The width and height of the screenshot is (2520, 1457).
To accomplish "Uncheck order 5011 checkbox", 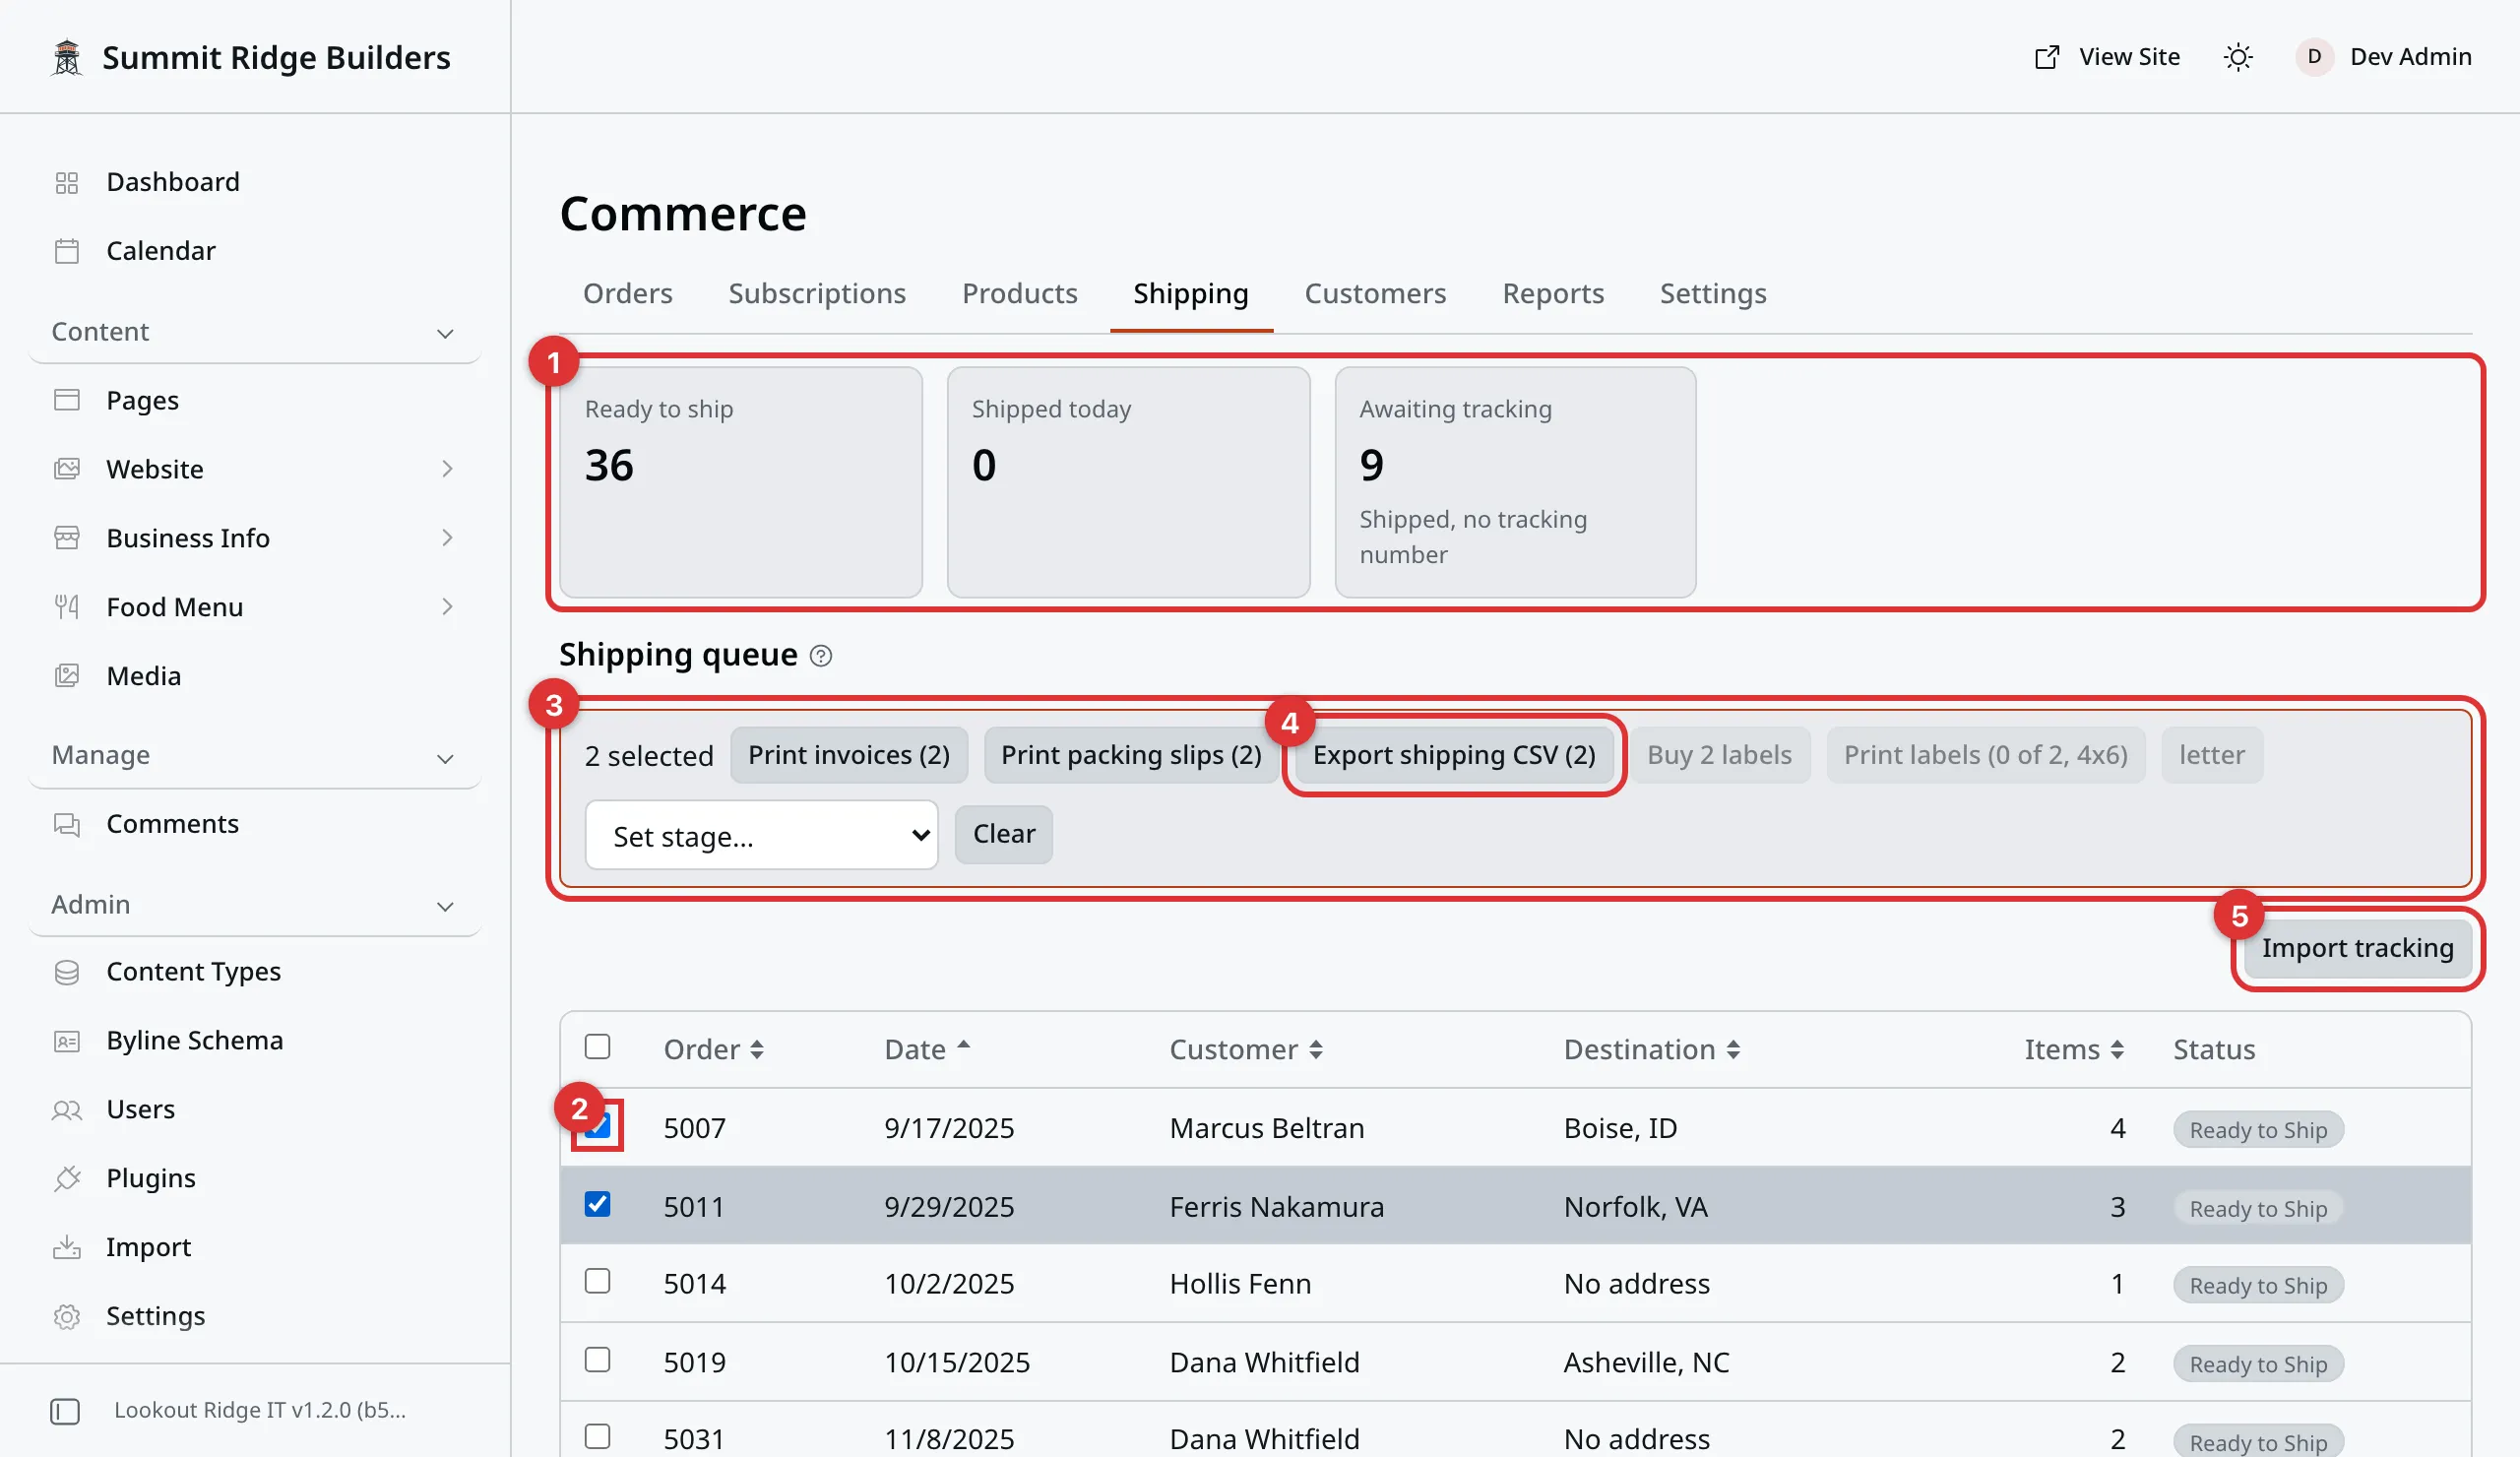I will point(598,1204).
